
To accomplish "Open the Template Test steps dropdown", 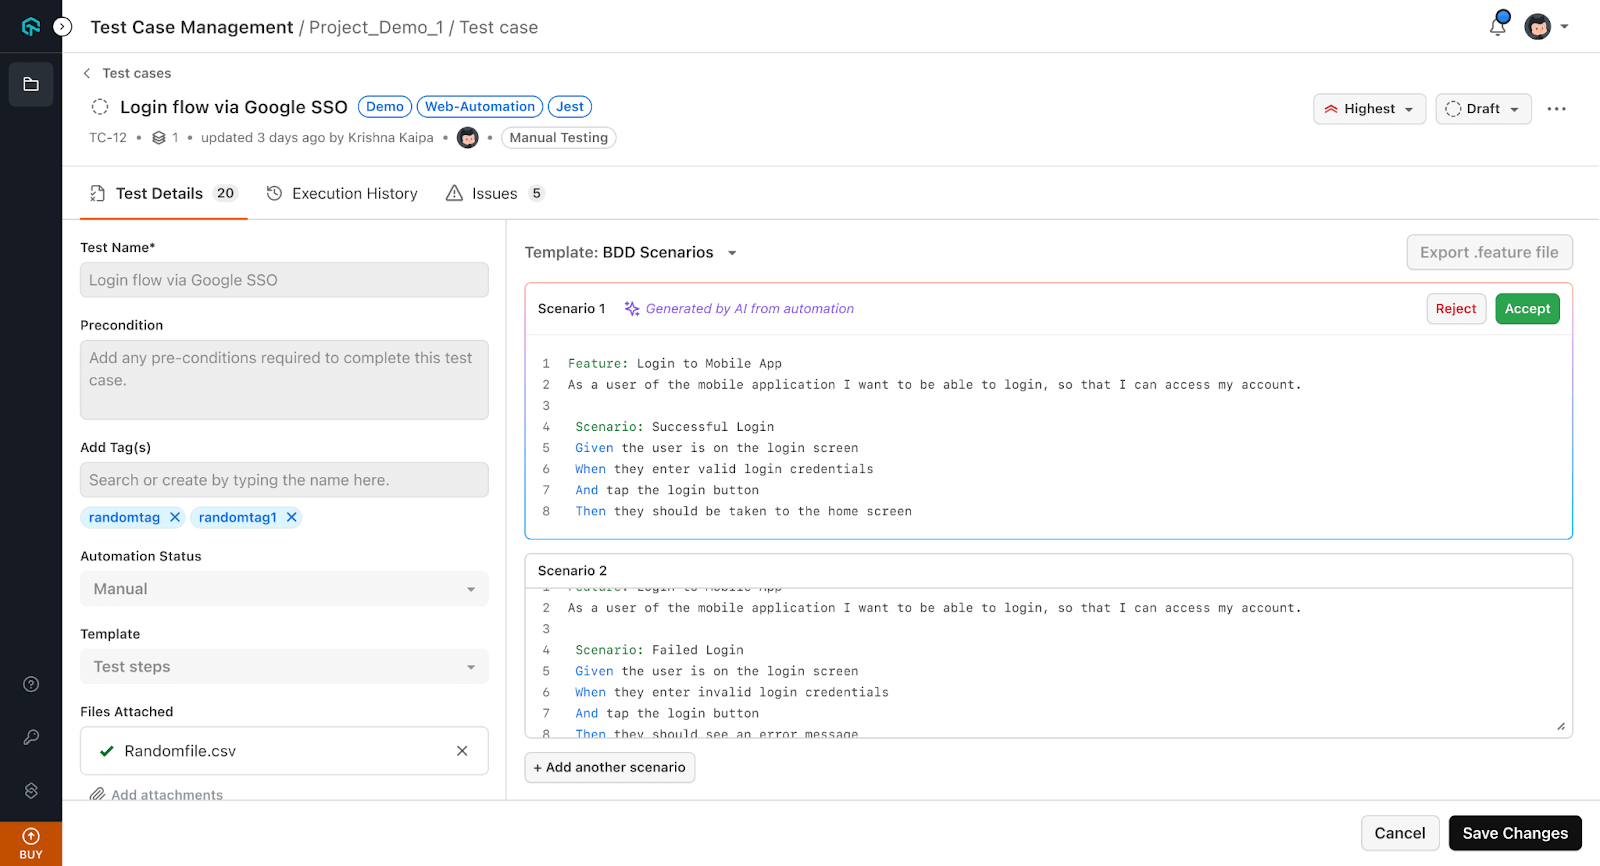I will click(x=284, y=667).
